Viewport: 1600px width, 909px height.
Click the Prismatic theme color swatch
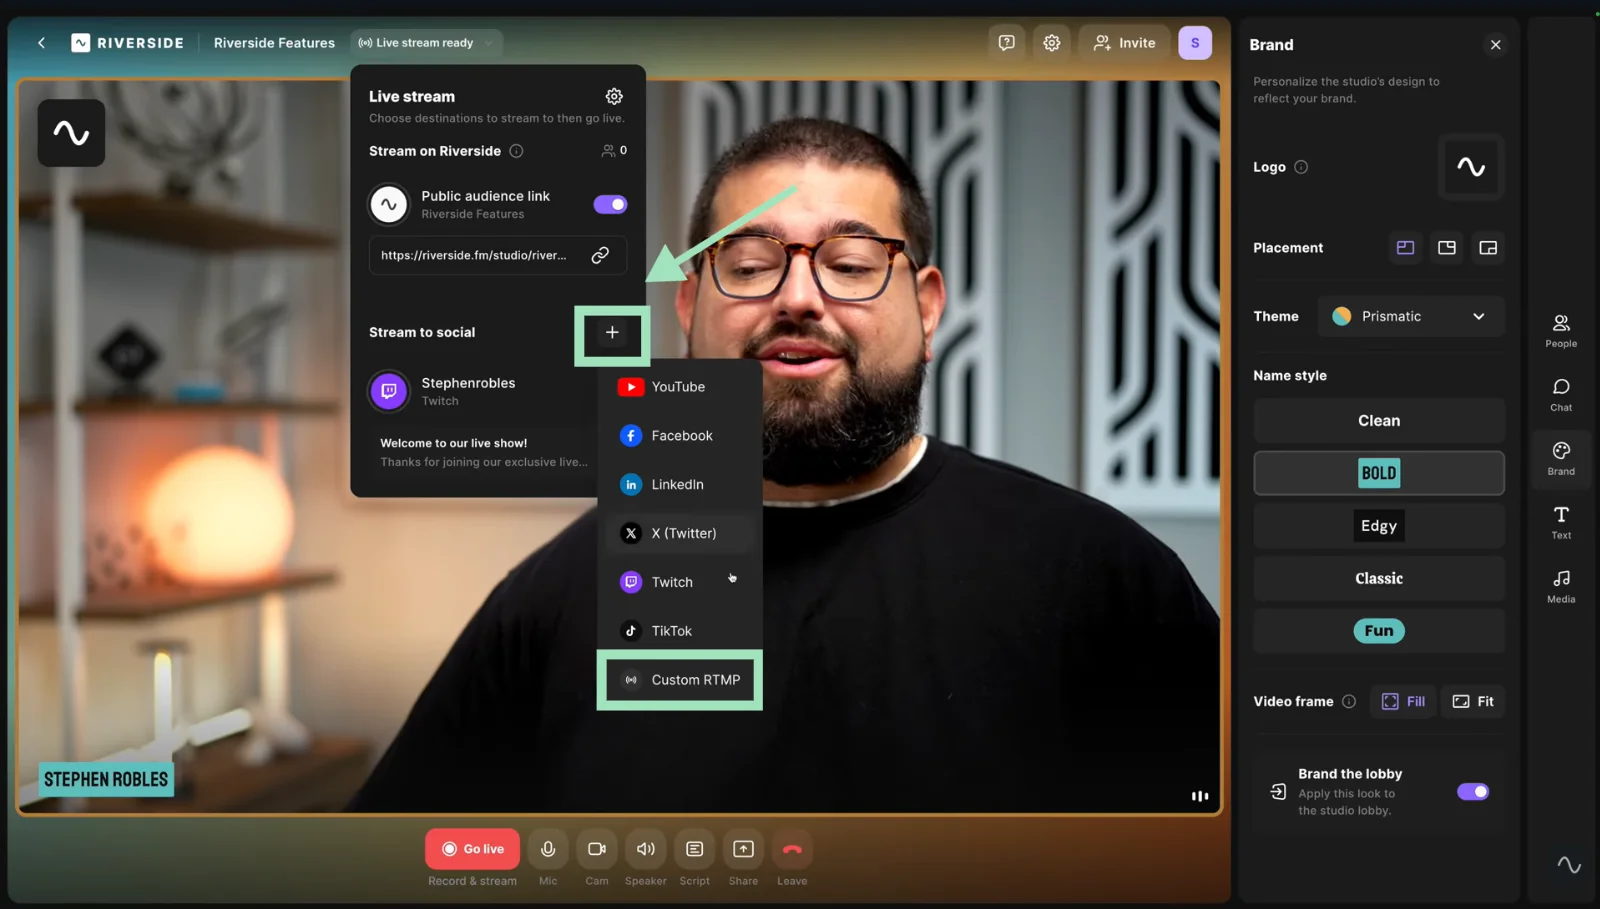1342,316
